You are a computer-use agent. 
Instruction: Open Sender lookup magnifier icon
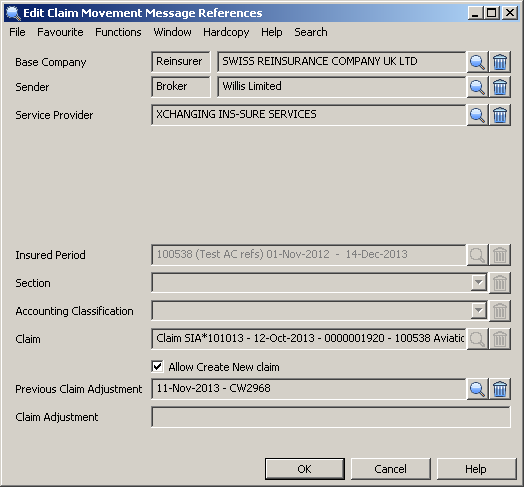click(477, 87)
